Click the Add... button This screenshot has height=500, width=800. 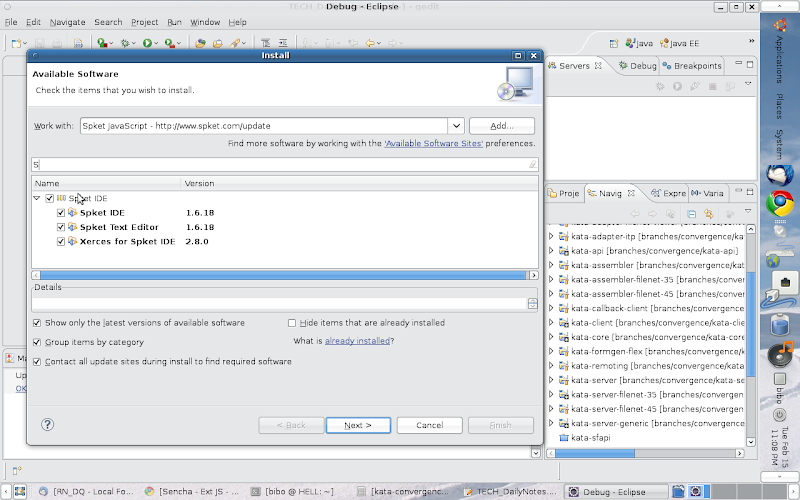click(502, 126)
